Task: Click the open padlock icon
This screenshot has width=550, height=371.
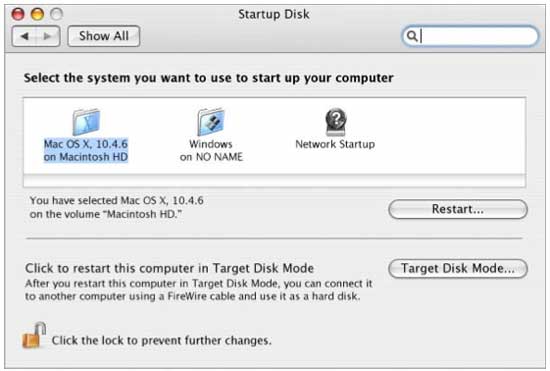Action: pos(34,336)
